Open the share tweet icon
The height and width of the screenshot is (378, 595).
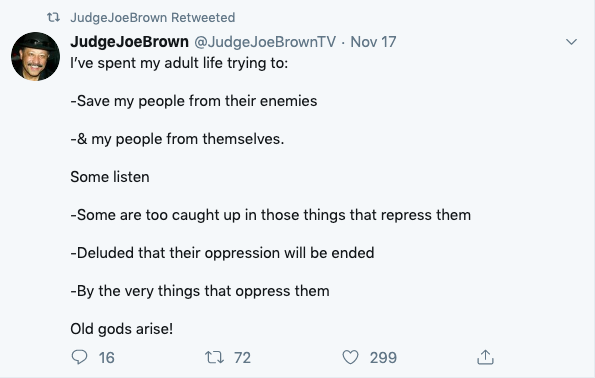485,357
